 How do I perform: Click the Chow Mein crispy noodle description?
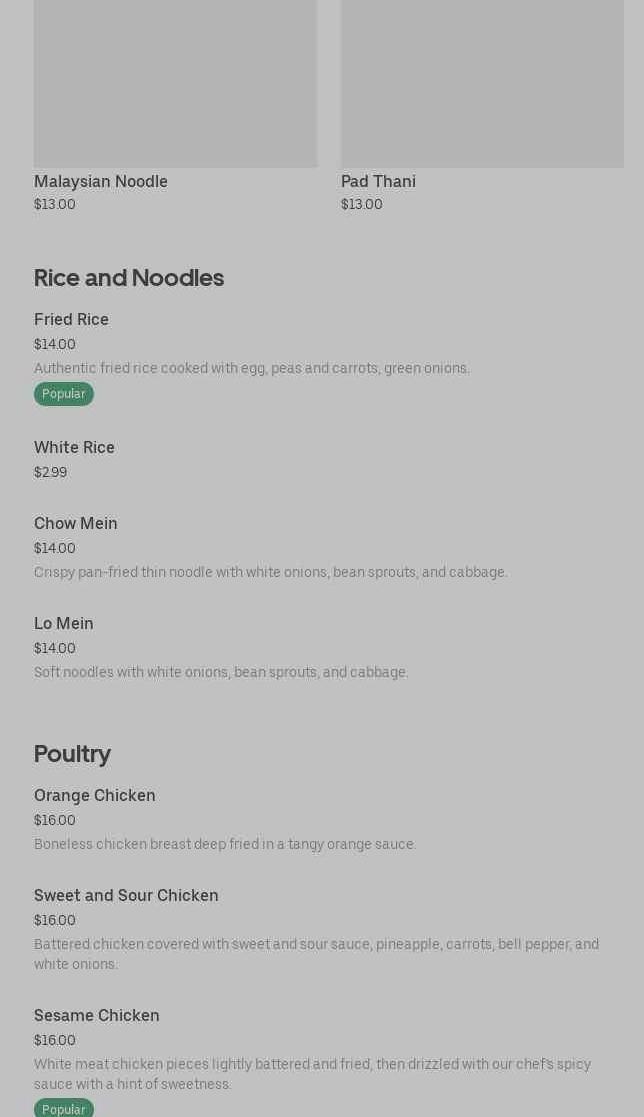point(271,572)
